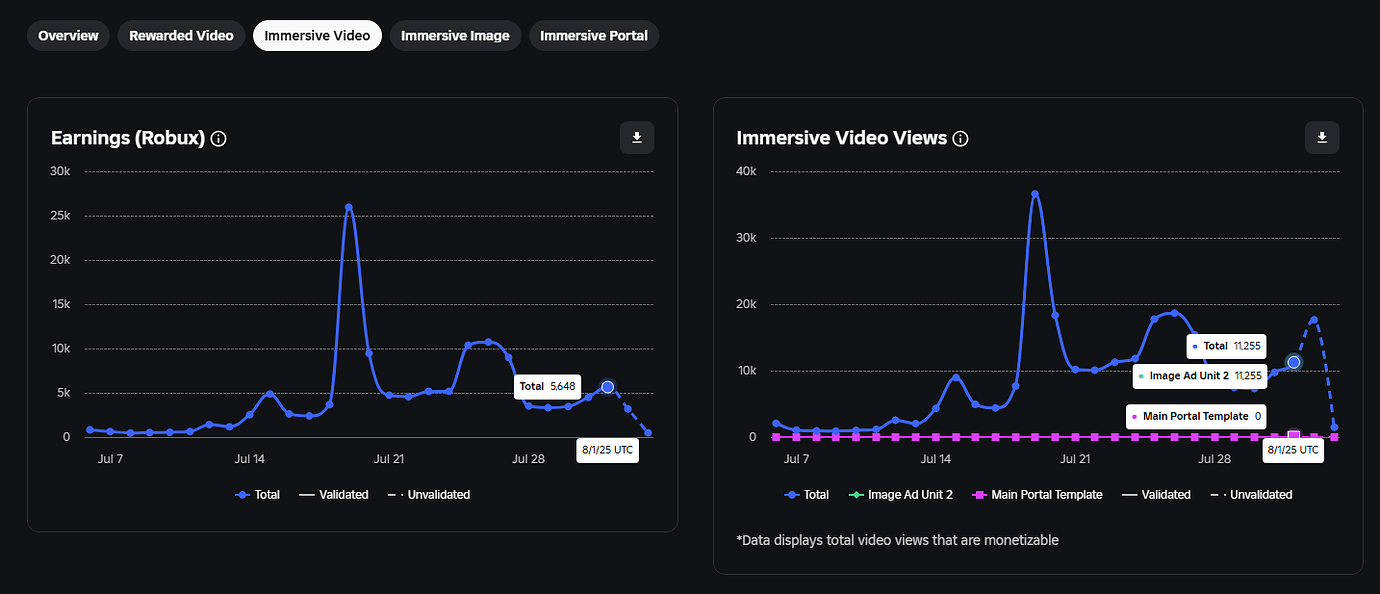
Task: Select the highlighted 5,648 point on Earnings chart
Action: 607,387
